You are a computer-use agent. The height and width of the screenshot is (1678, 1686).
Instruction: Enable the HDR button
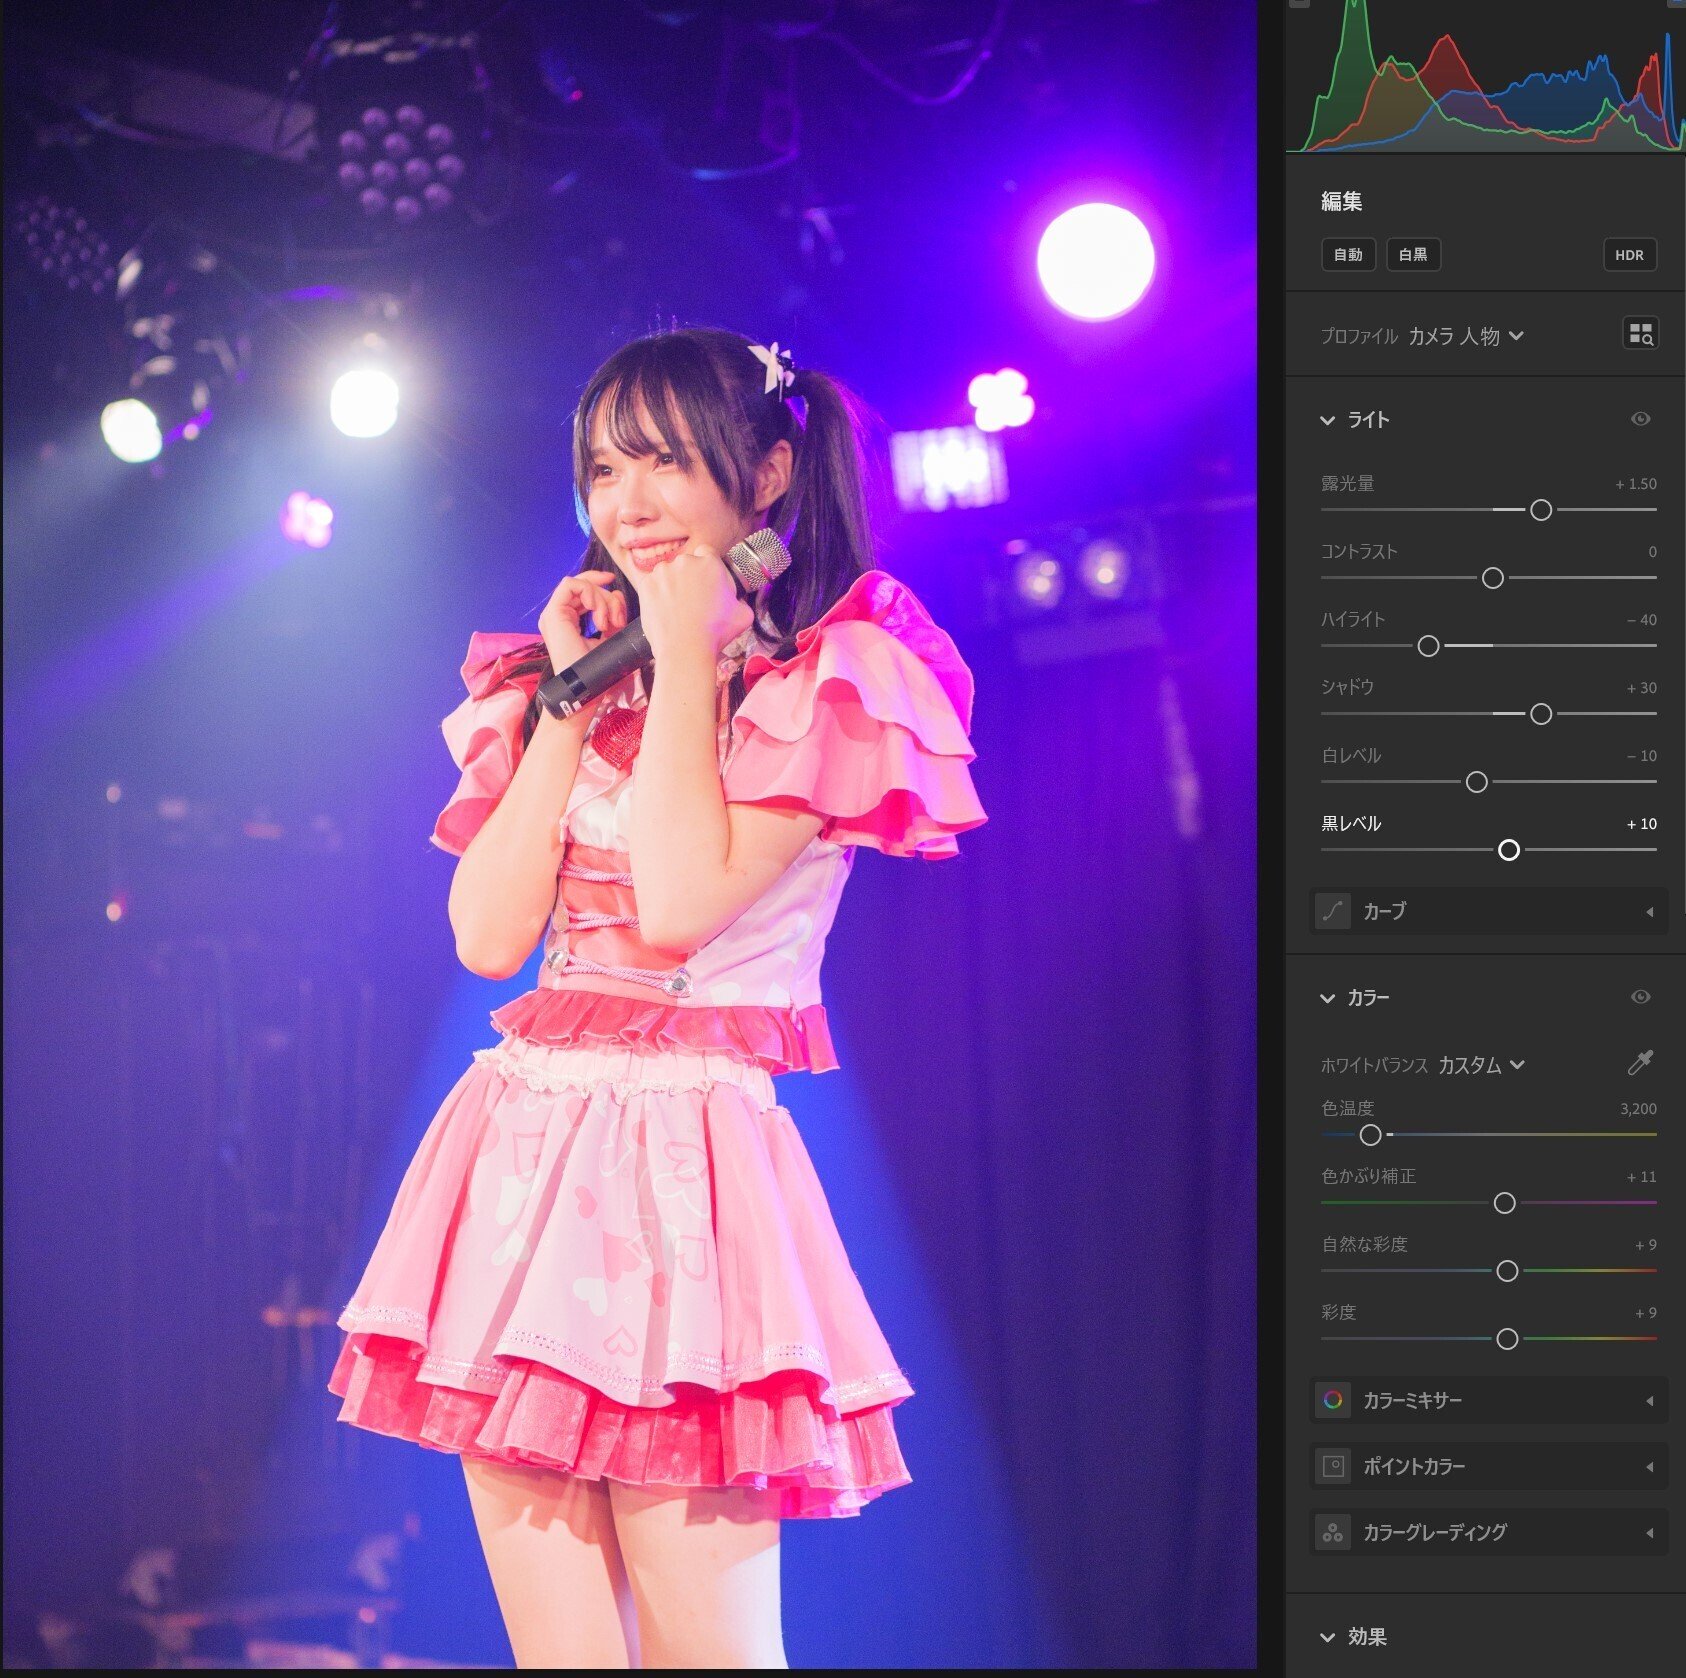(x=1629, y=255)
